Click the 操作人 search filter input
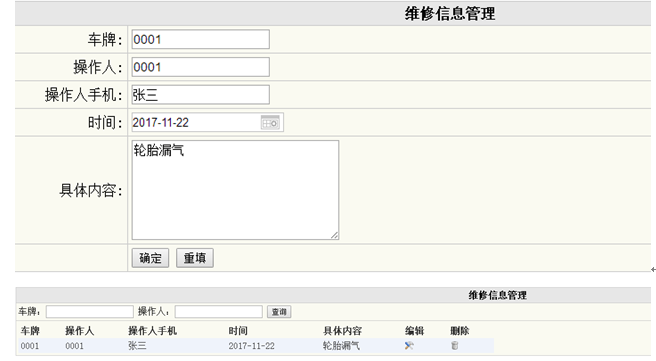 (218, 312)
